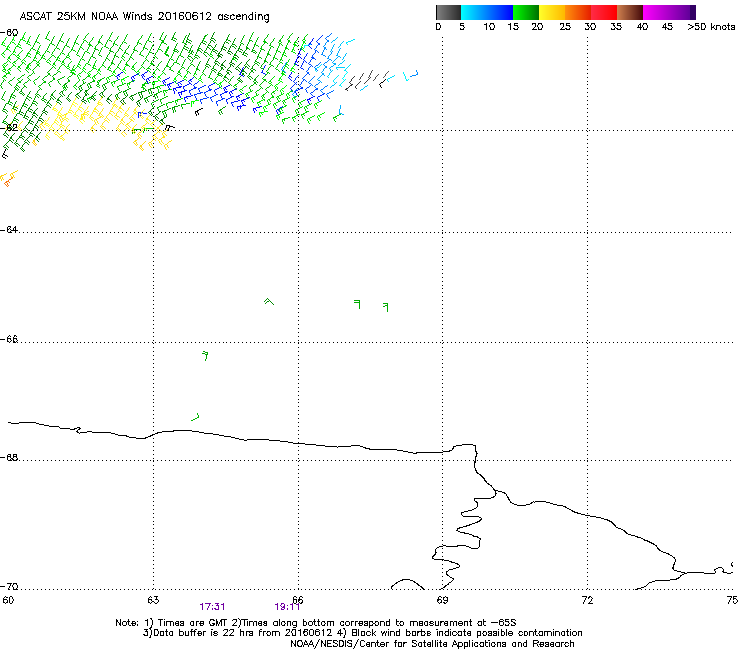
Task: Click the gray 0-5 knots color swatch
Action: click(x=448, y=12)
